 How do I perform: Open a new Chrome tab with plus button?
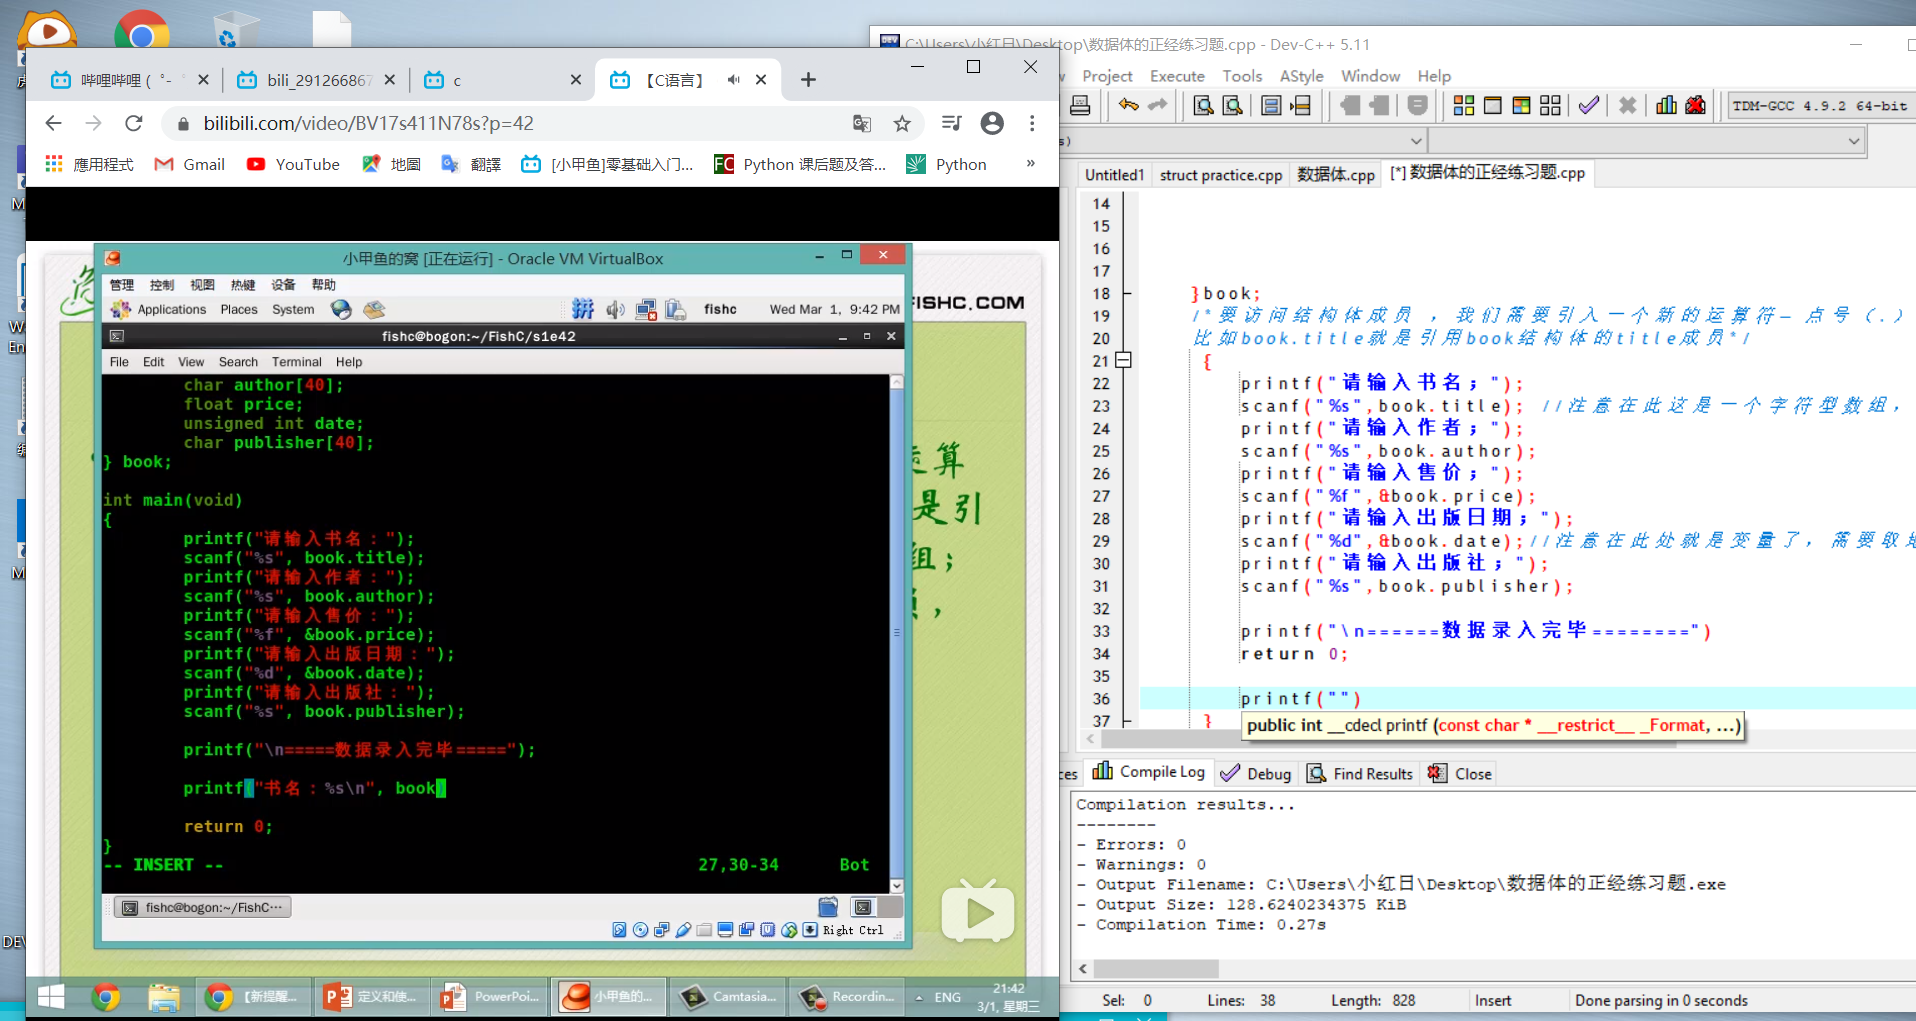click(x=808, y=80)
